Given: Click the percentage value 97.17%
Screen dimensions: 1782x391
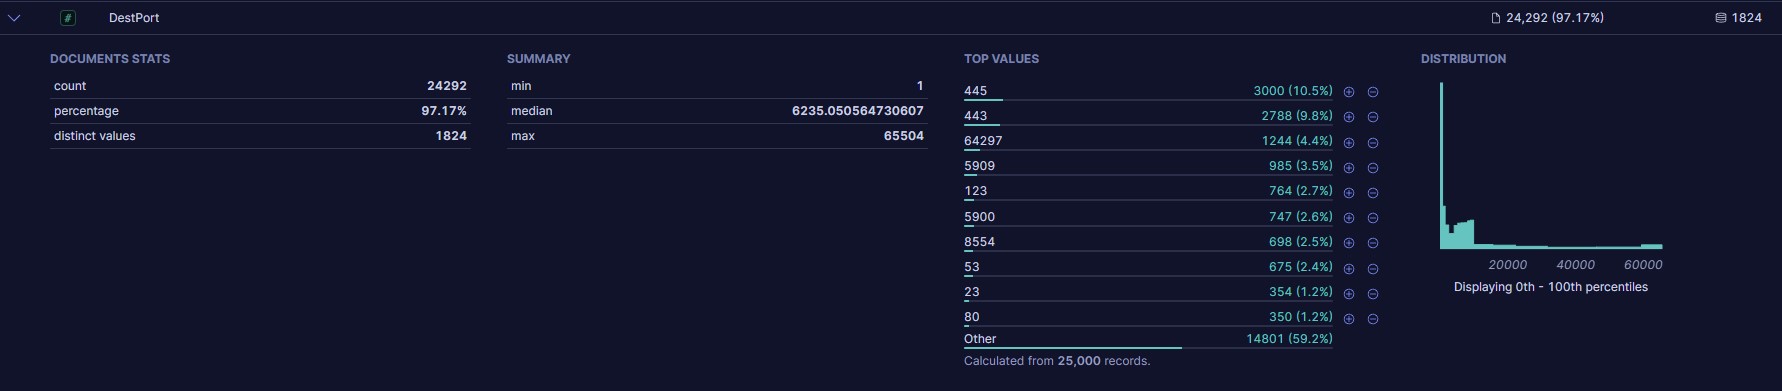Looking at the screenshot, I should [444, 111].
